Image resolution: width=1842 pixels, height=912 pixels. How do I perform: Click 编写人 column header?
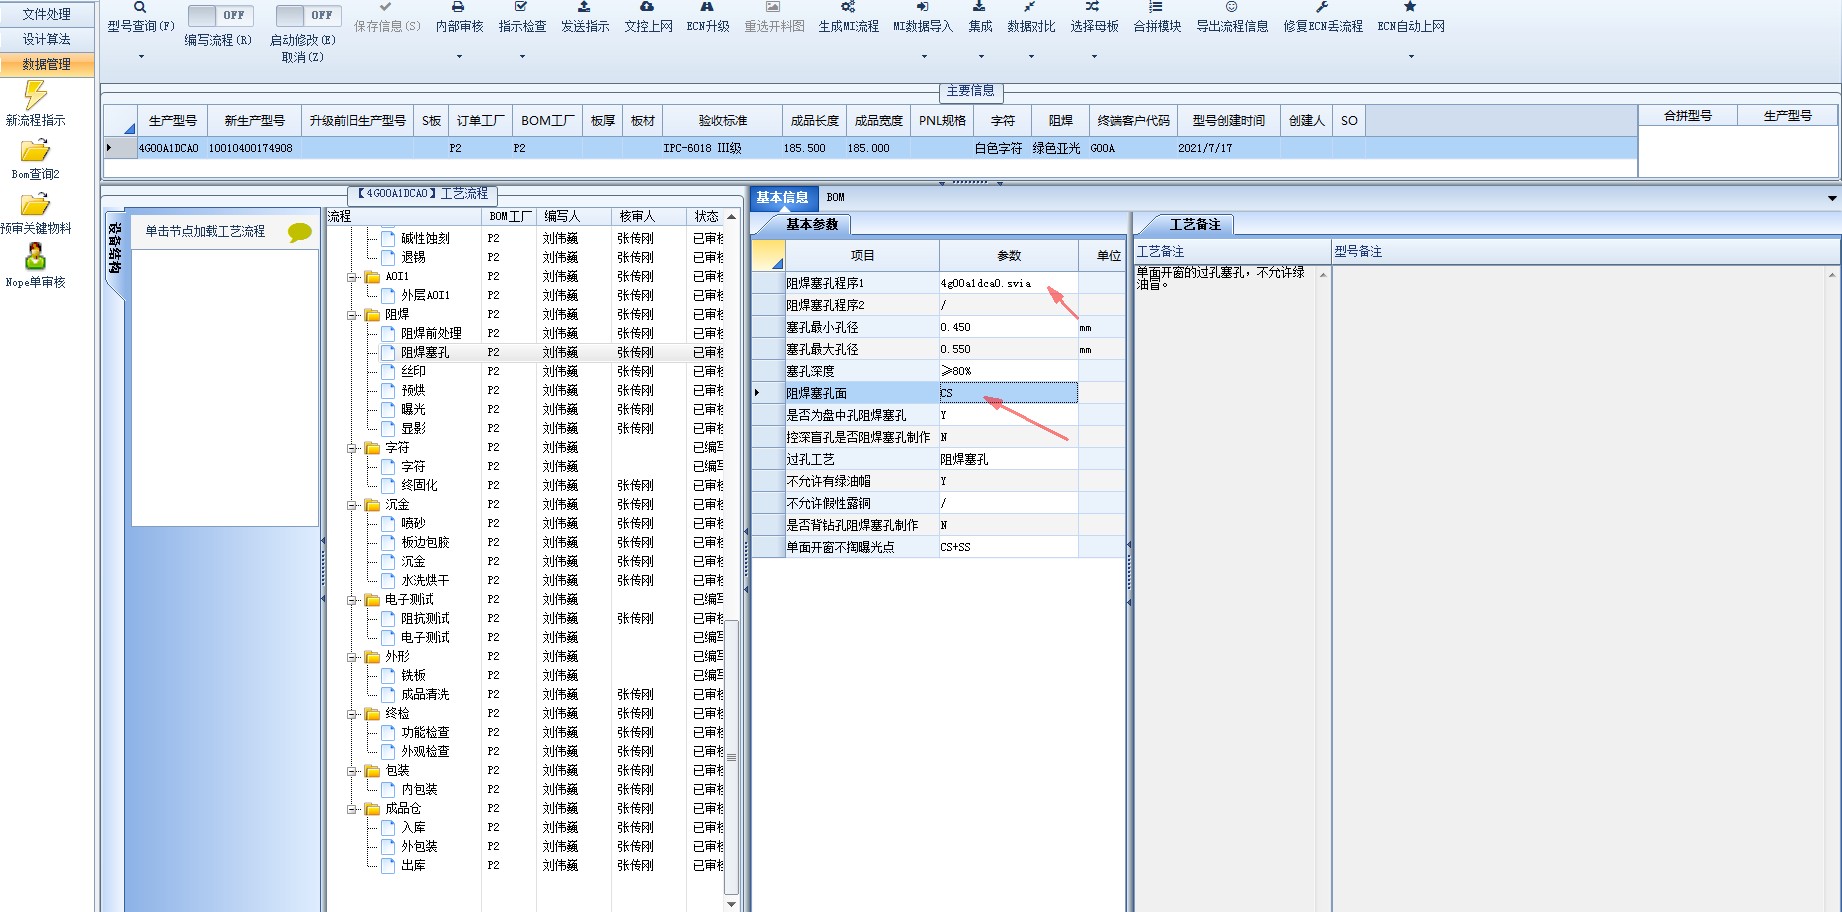pyautogui.click(x=573, y=217)
